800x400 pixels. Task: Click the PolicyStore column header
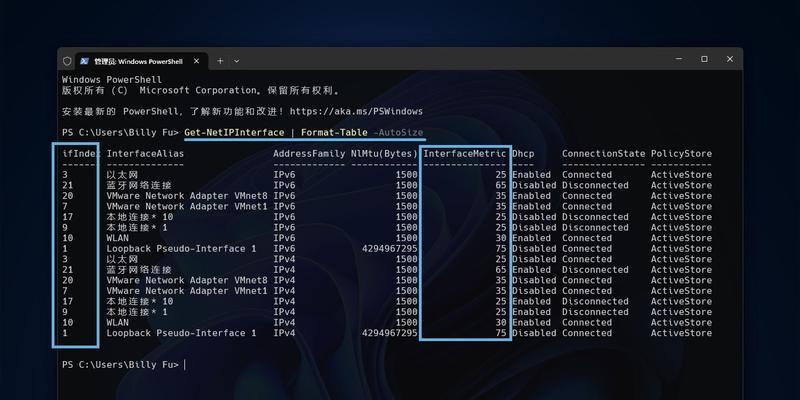click(681, 154)
